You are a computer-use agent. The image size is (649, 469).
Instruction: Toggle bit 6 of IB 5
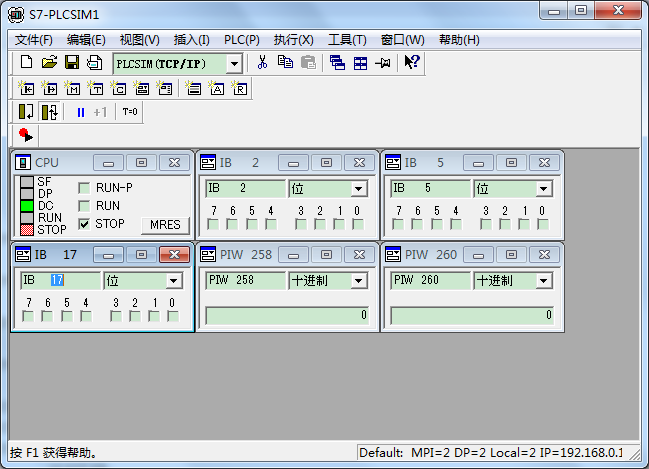click(x=417, y=225)
